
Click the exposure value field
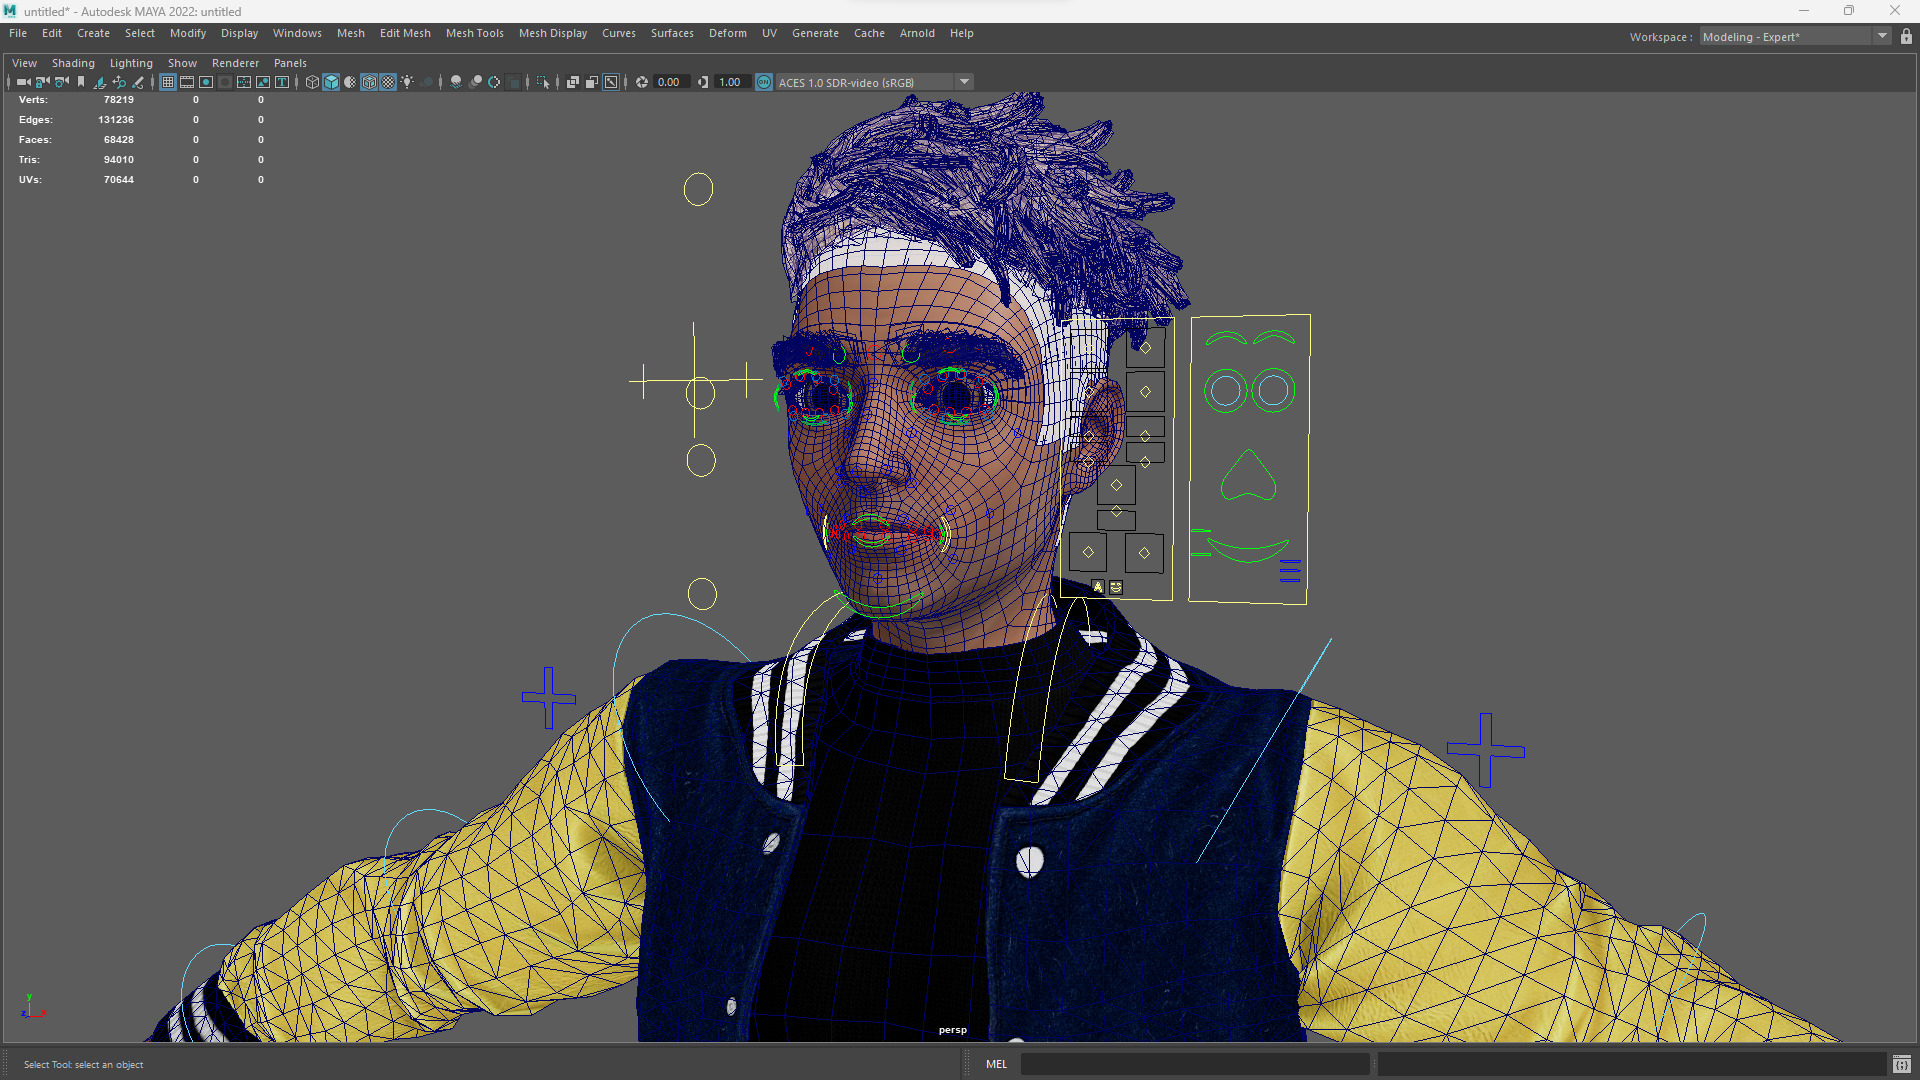[x=669, y=82]
